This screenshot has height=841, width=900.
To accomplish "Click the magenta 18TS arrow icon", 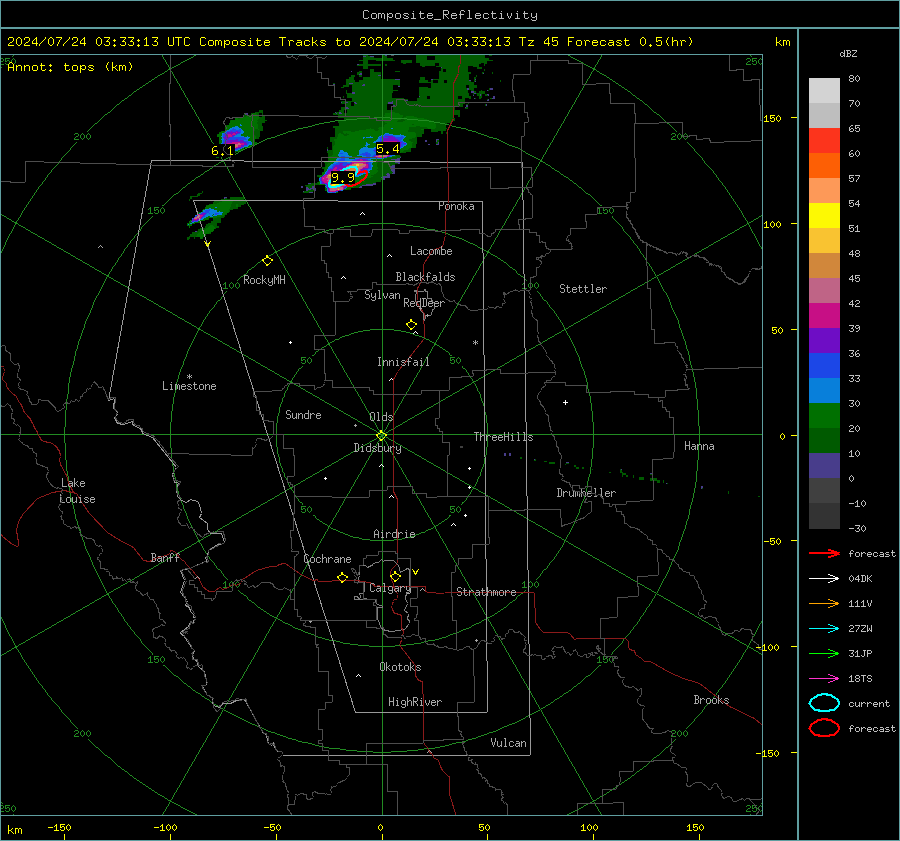I will click(824, 679).
